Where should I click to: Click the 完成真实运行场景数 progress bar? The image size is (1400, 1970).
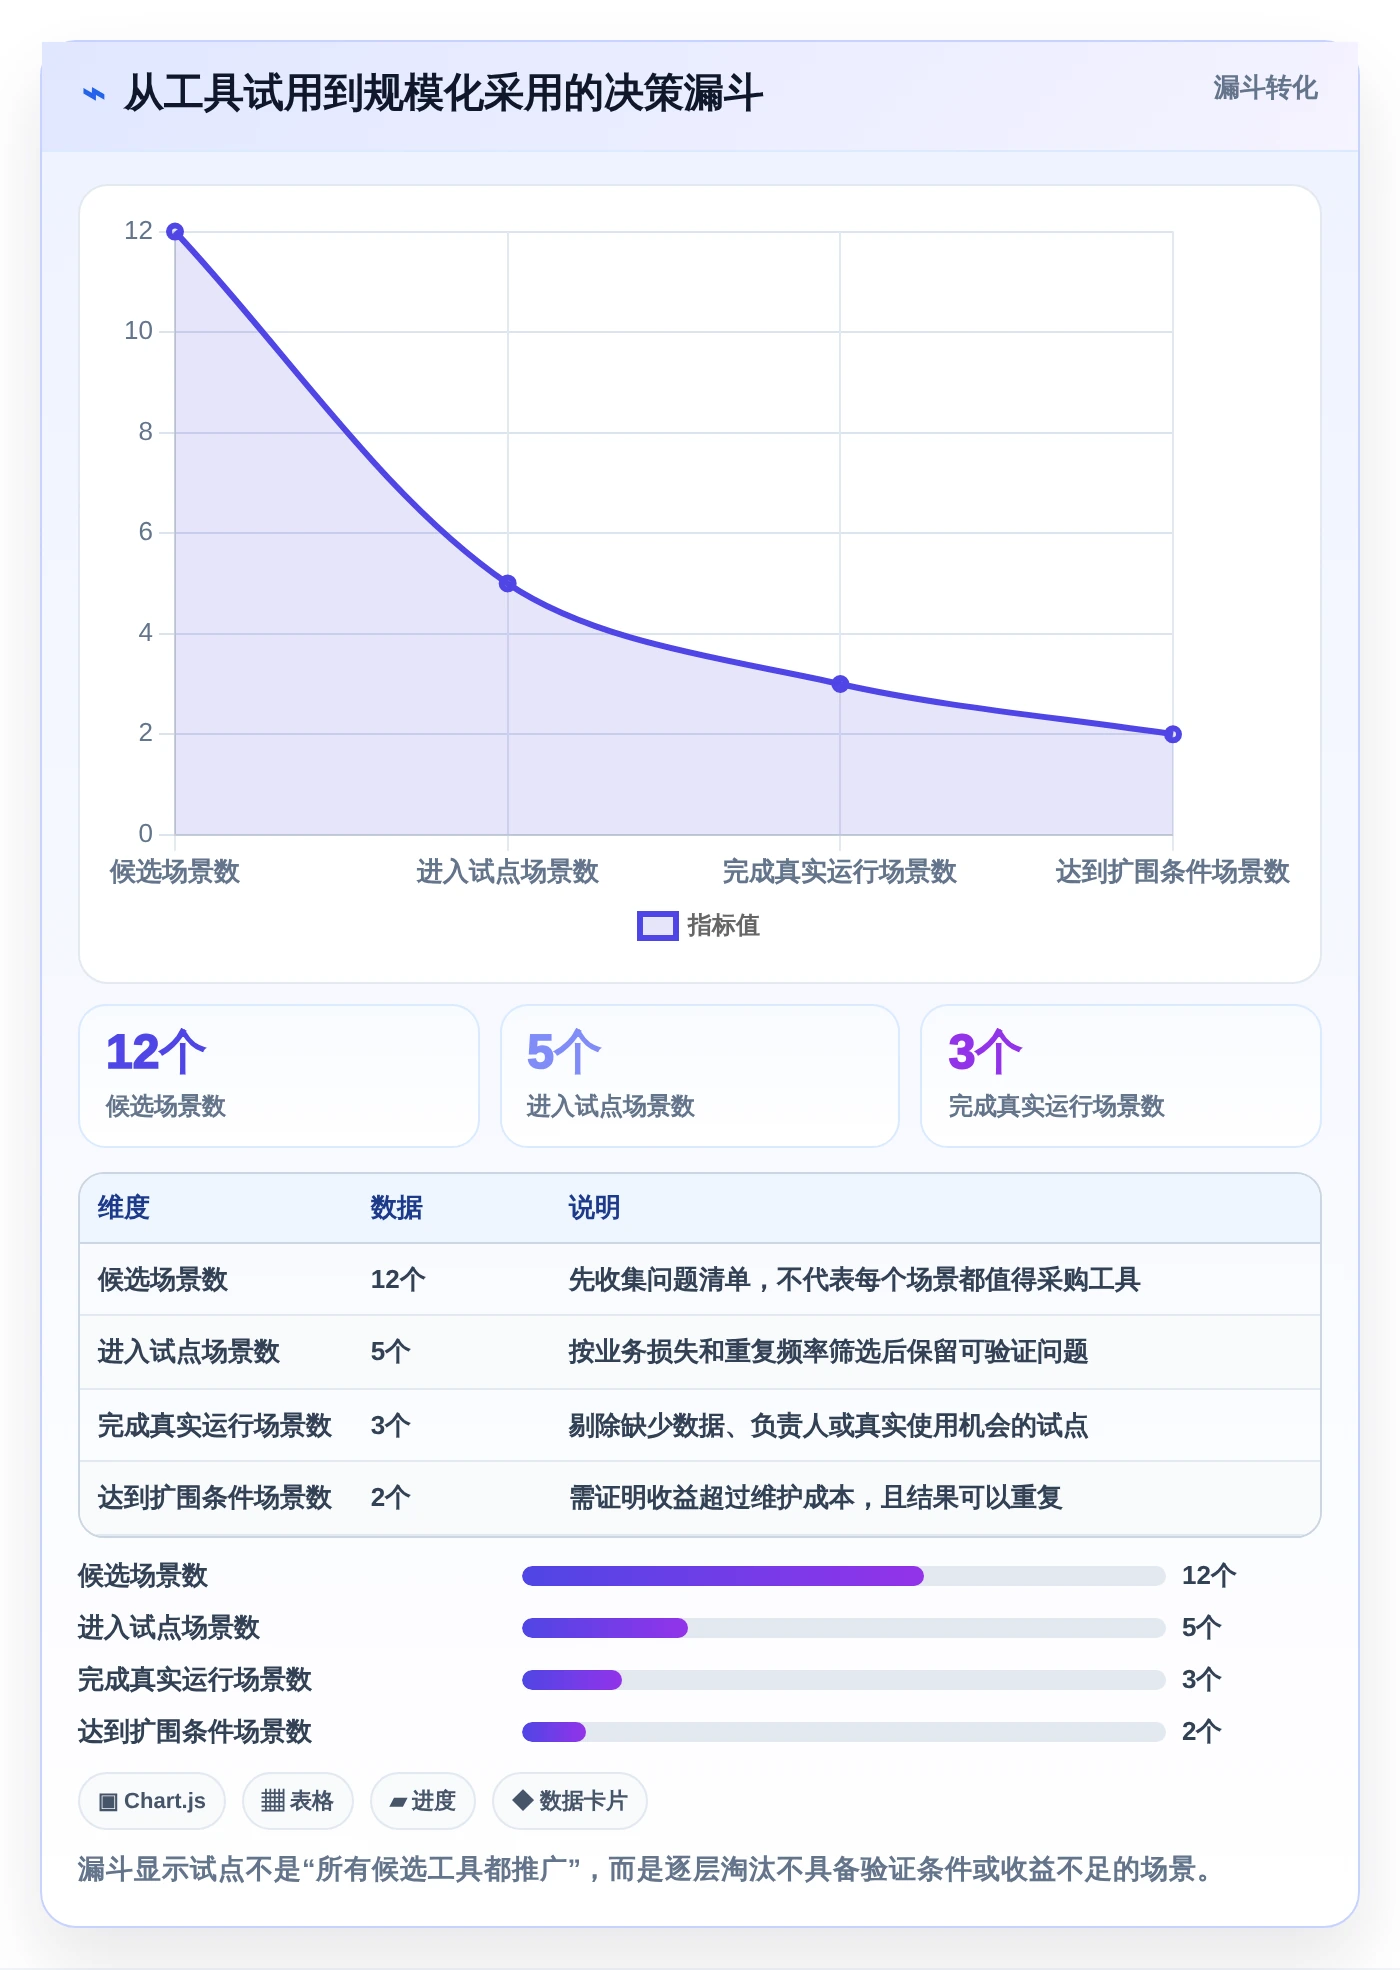tap(844, 1680)
